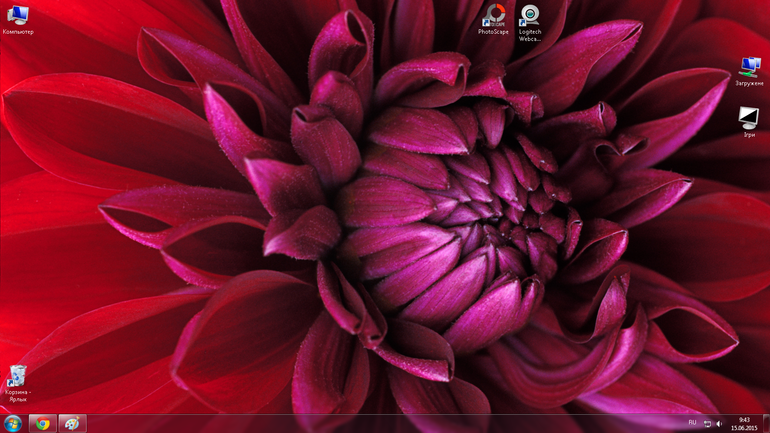Screen dimensions: 770x433
Task: Click the Компьютер text label
Action: (x=18, y=32)
